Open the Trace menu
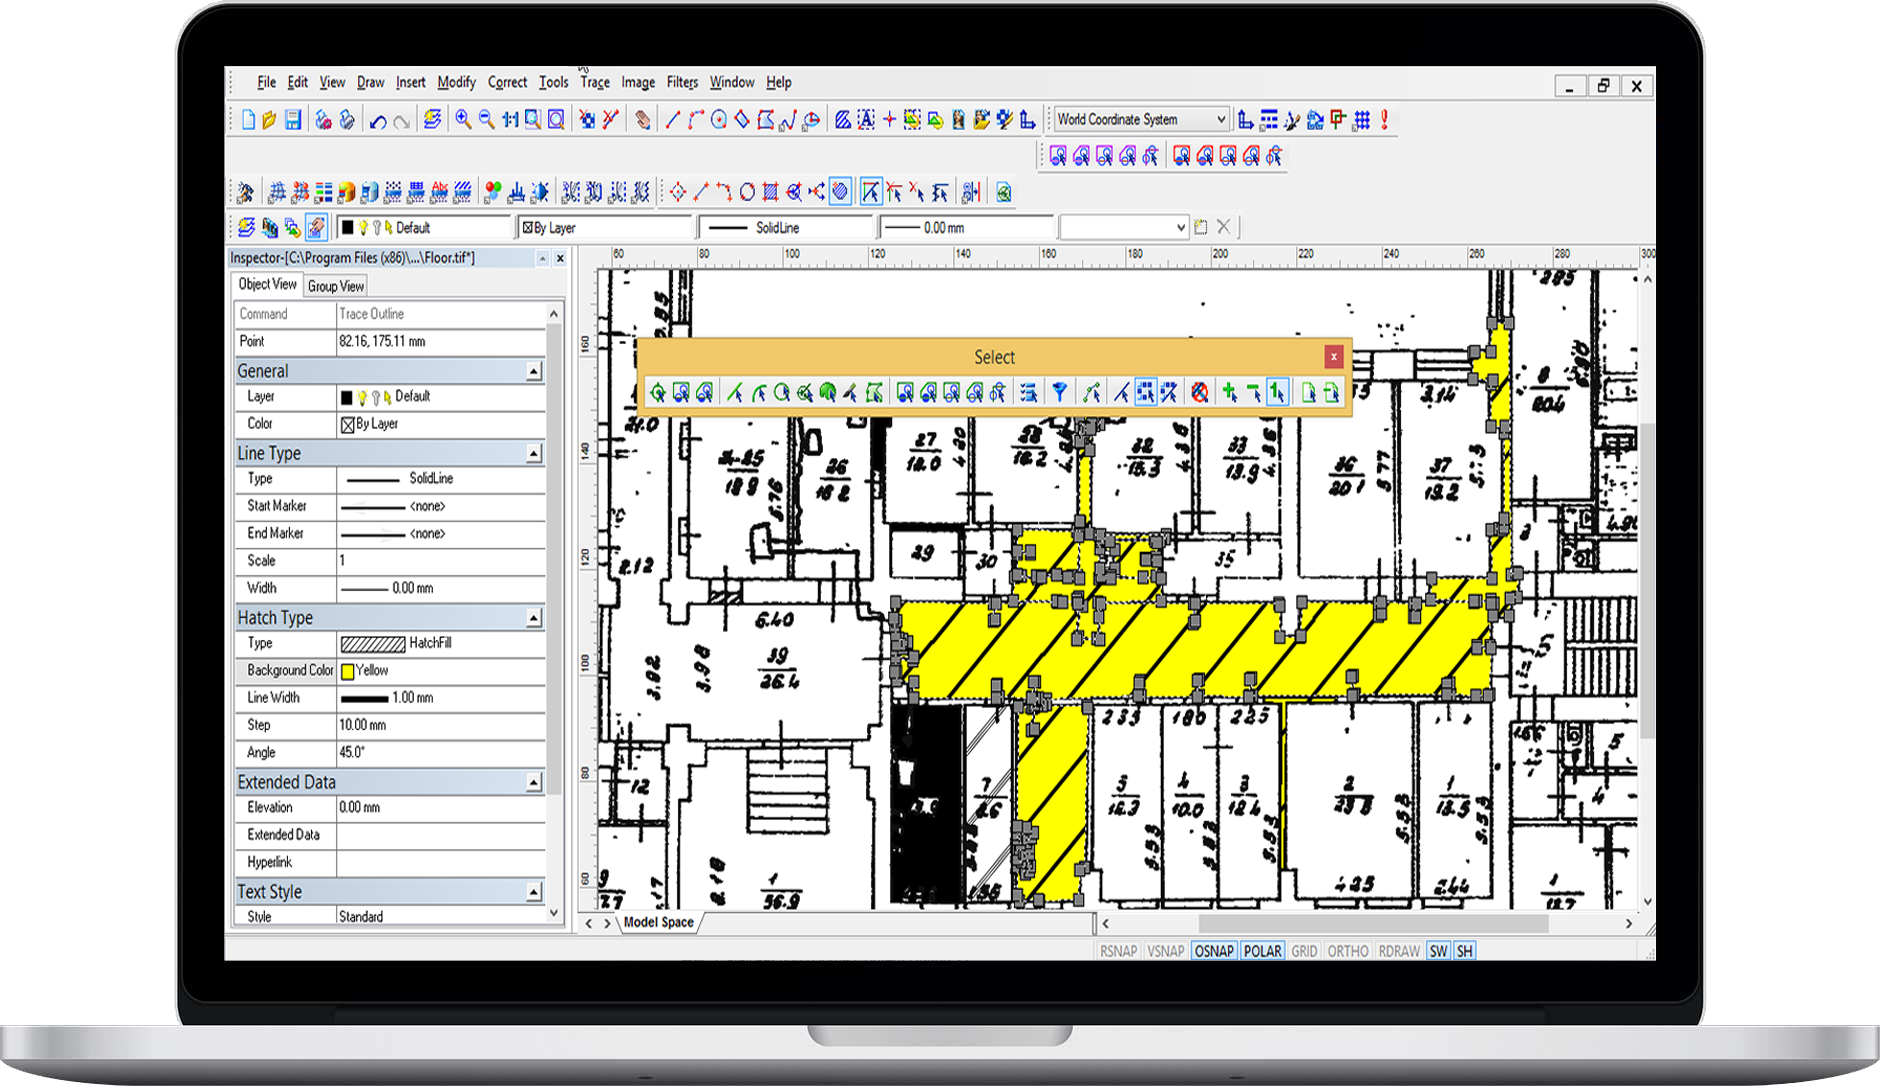Viewport: 1880px width, 1086px height. point(594,82)
